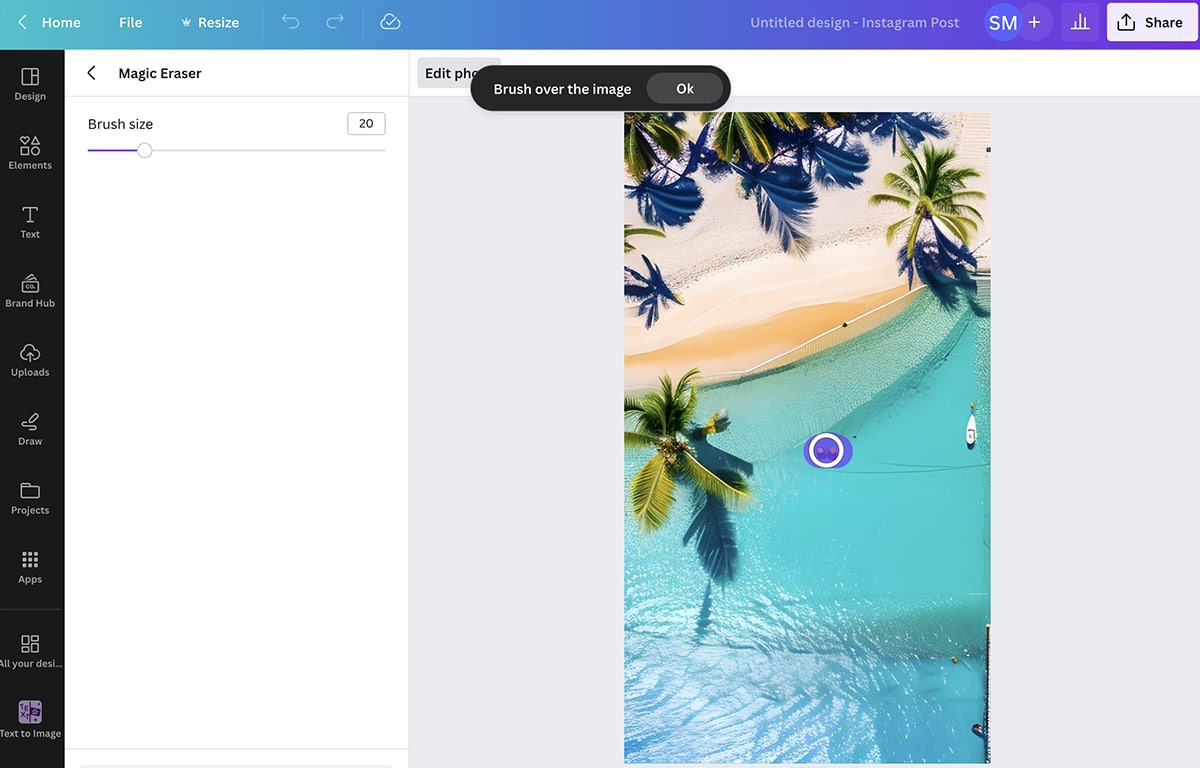Confirm the brush hint with Ok

[x=685, y=89]
